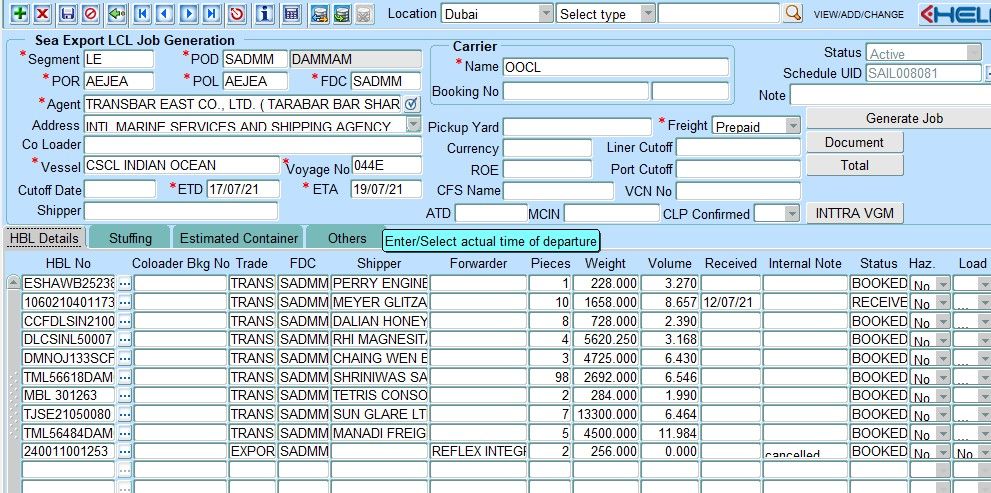Click the green arrow Exit icon

[x=116, y=13]
